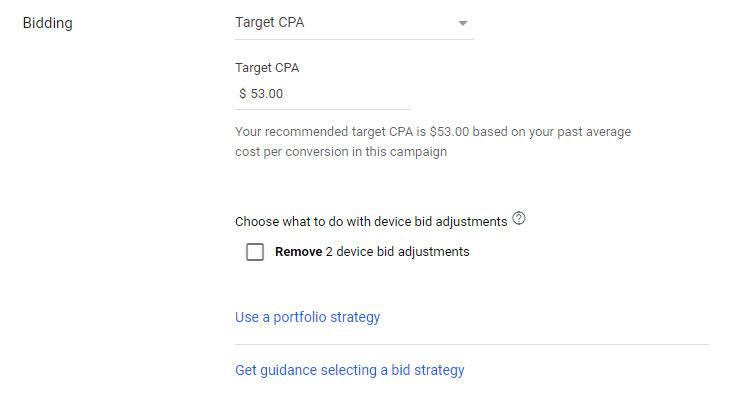733x402 pixels.
Task: Follow Get guidance selecting a bid strategy
Action: coord(350,370)
